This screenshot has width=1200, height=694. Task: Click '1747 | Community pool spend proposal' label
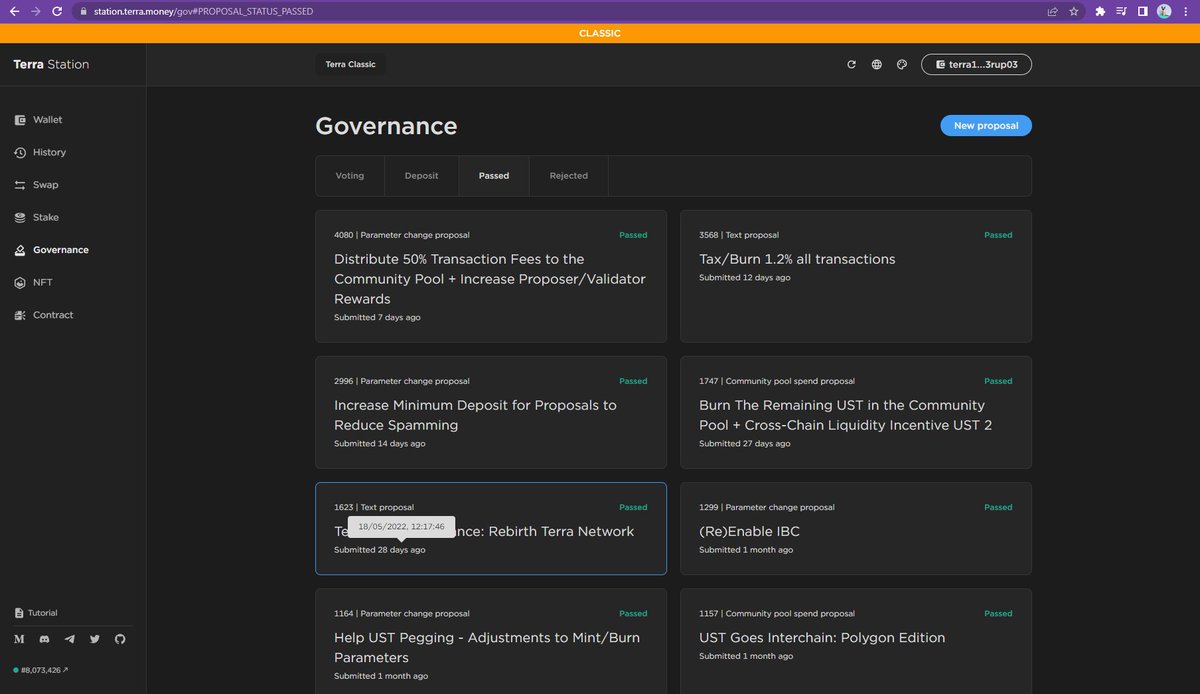[x=777, y=381]
